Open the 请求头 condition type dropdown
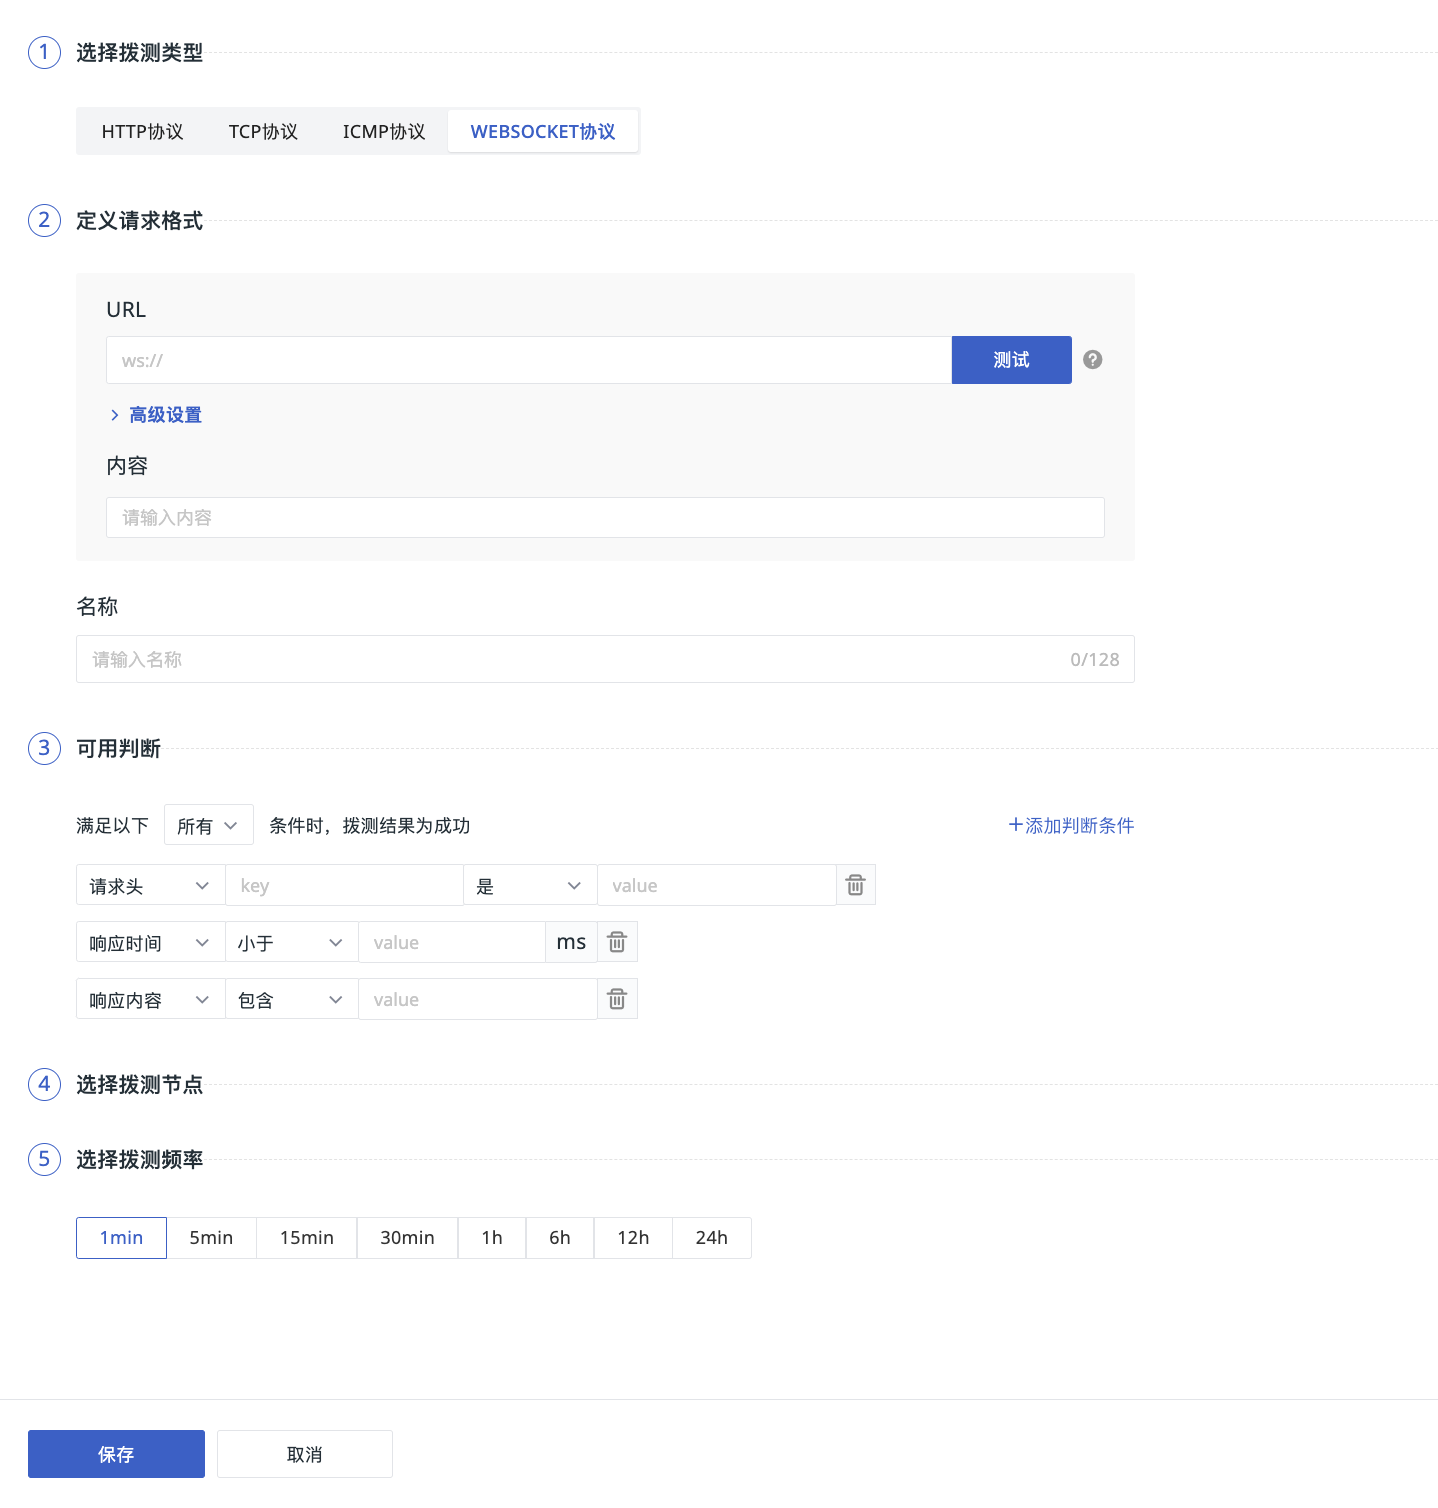 point(150,886)
